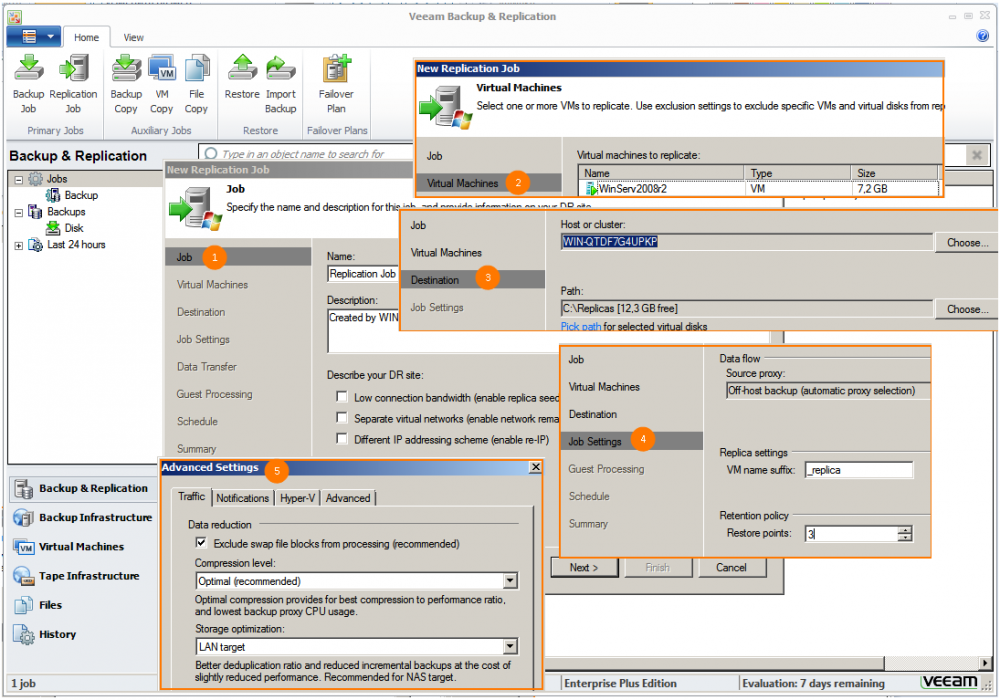The image size is (1000, 700).
Task: Click the Next > button
Action: coord(584,567)
